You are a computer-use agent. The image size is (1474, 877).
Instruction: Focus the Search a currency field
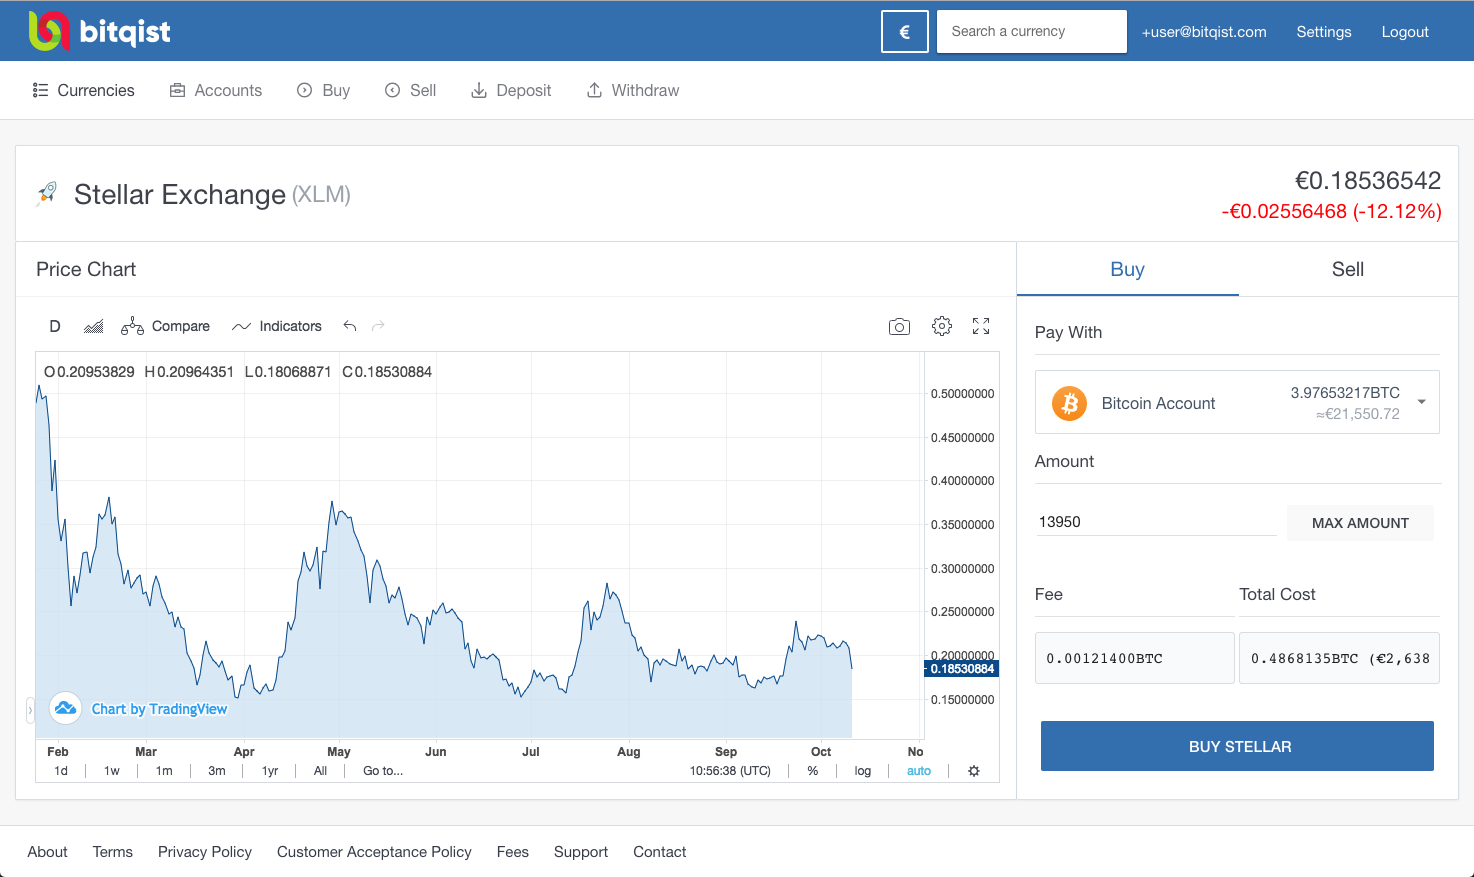click(1032, 31)
